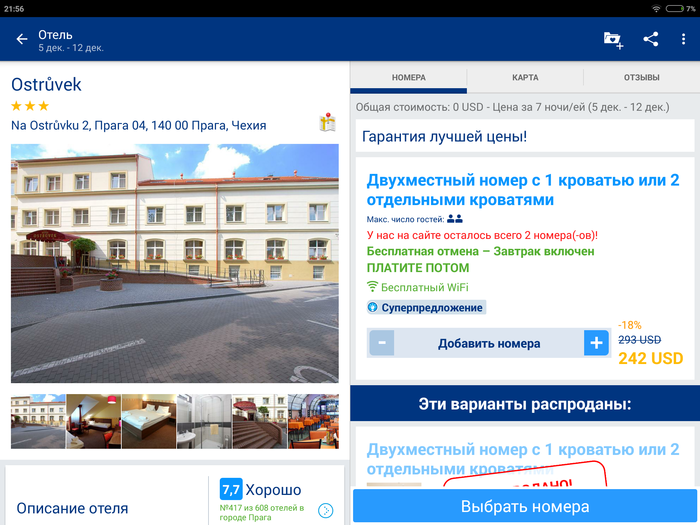This screenshot has width=700, height=525.
Task: Open restaurant with orange chairs thumbnail
Action: pos(313,421)
